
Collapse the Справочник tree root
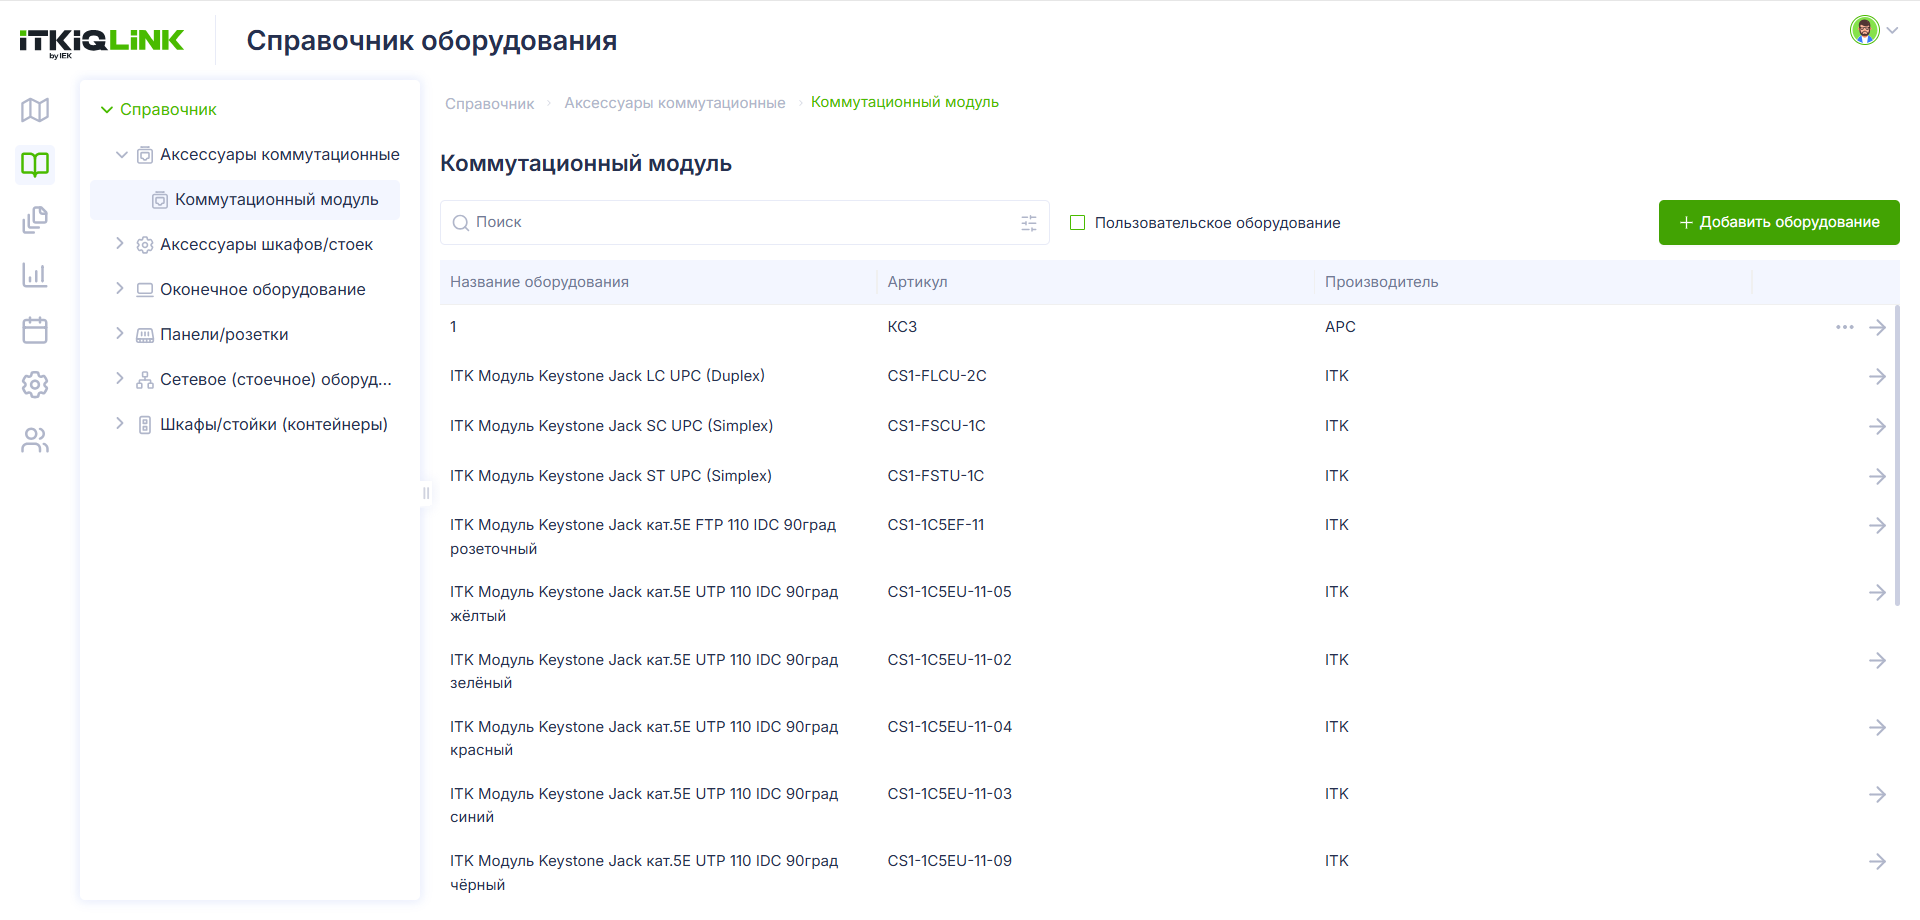[107, 110]
